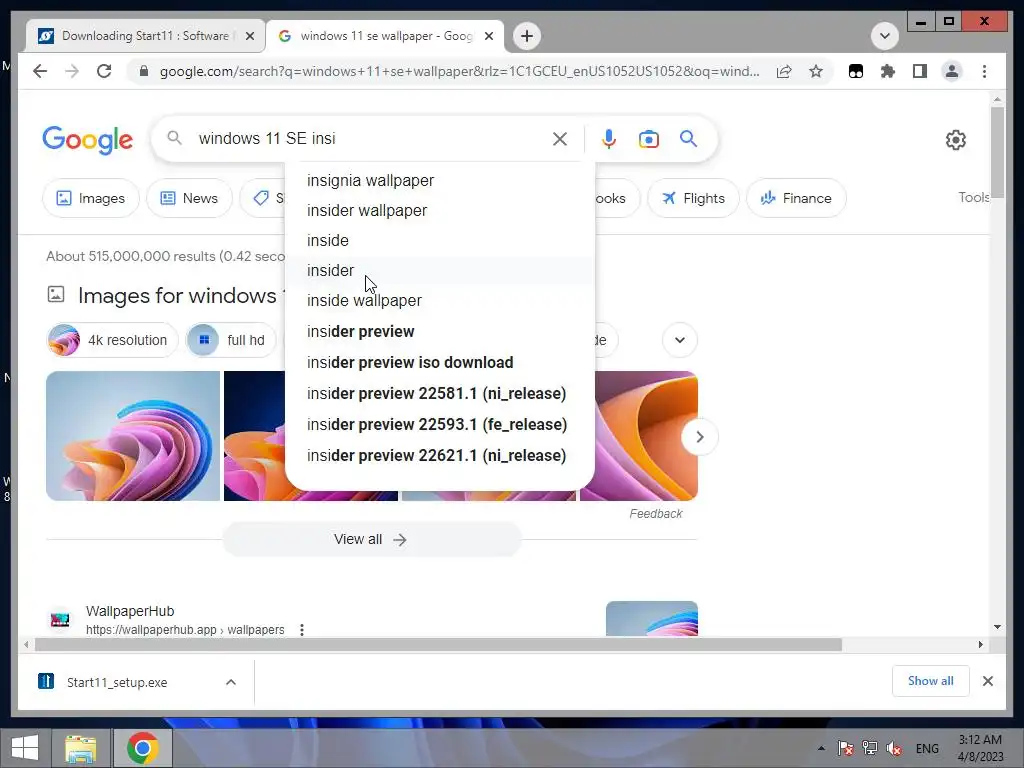
Task: Click the lock site info icon
Action: click(144, 71)
